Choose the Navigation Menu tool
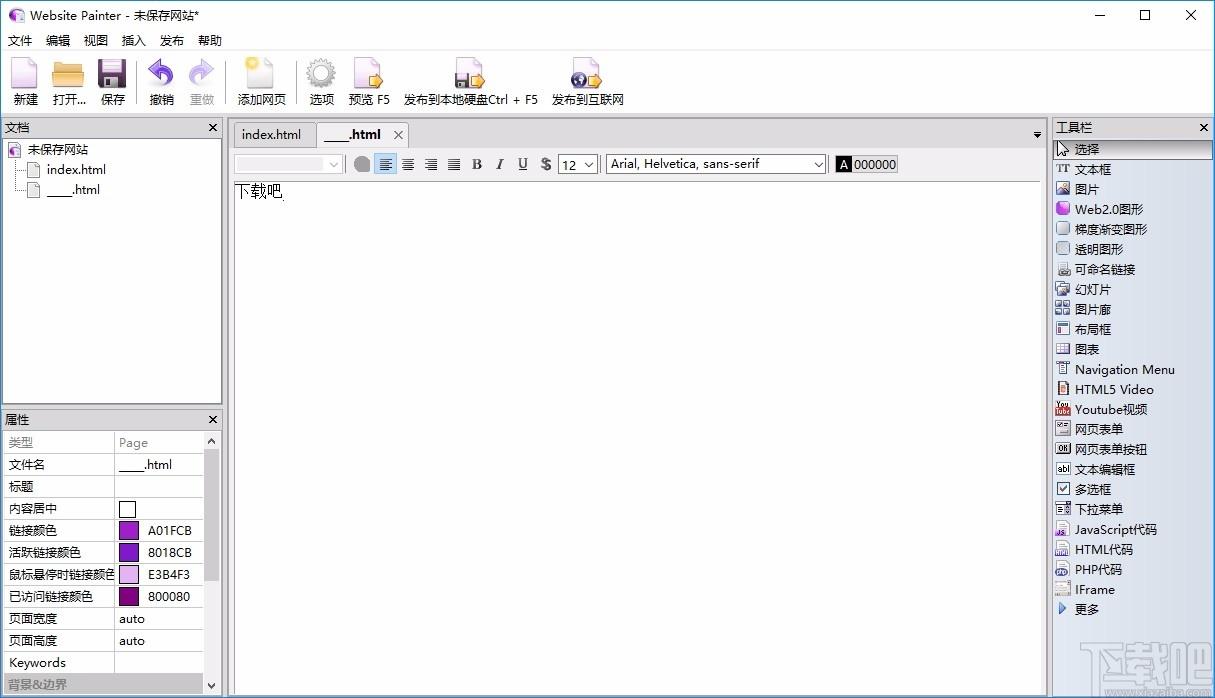The height and width of the screenshot is (698, 1215). pos(1115,369)
